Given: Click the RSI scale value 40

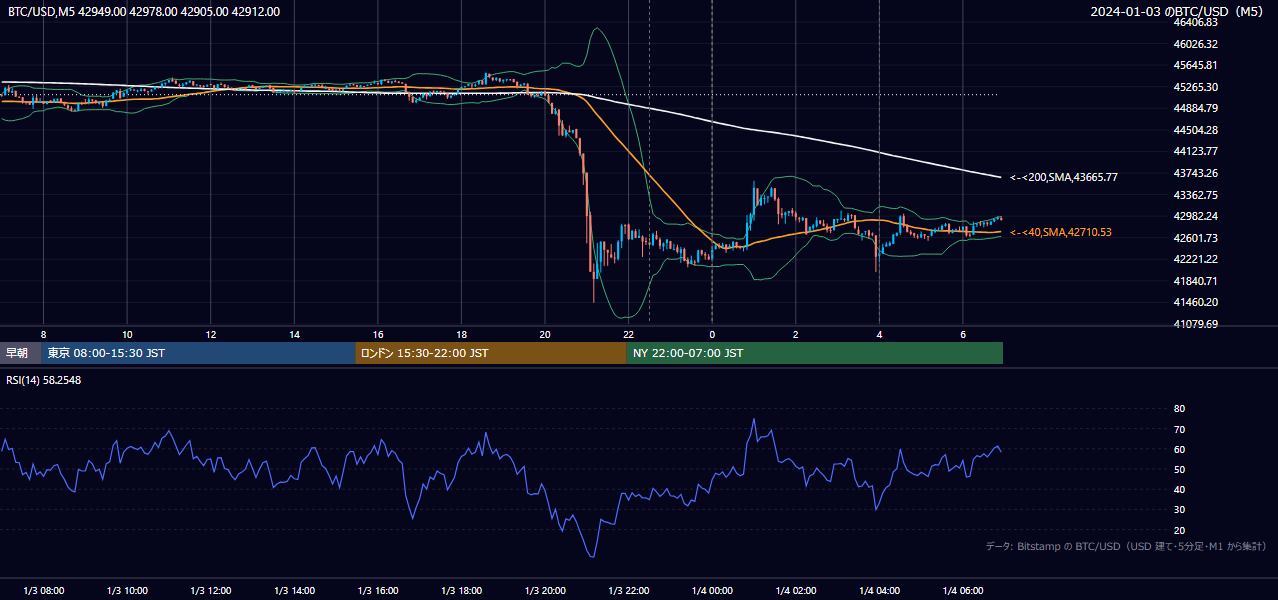Looking at the screenshot, I should 1179,489.
